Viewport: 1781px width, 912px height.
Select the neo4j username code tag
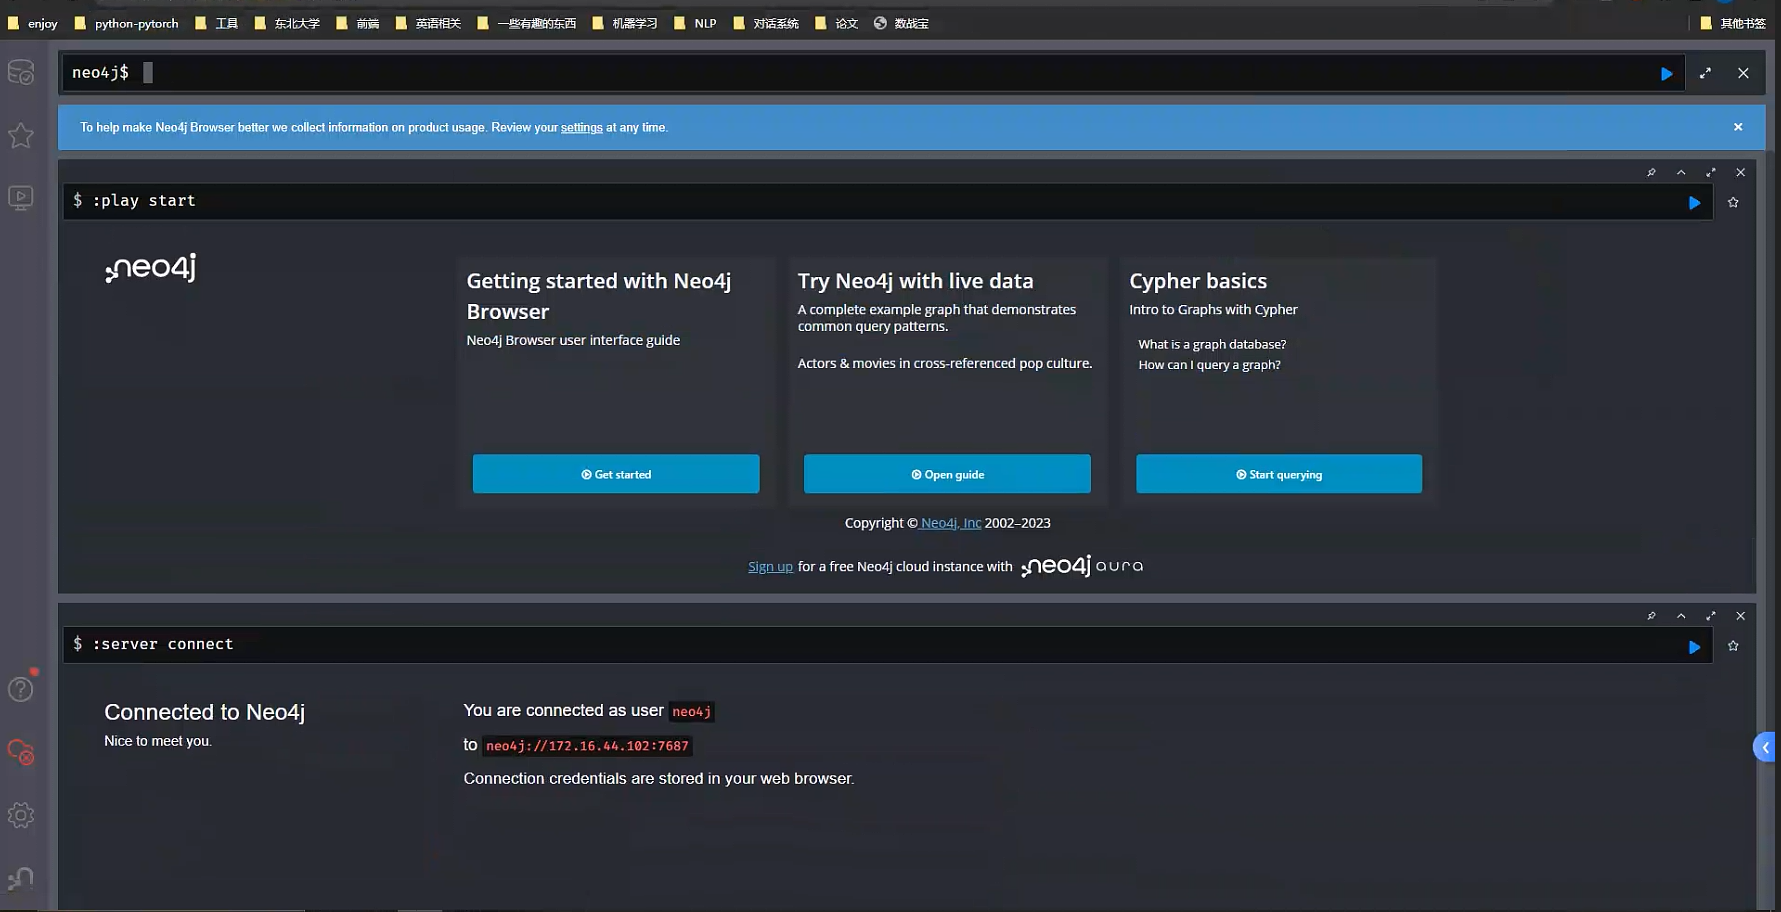click(691, 712)
